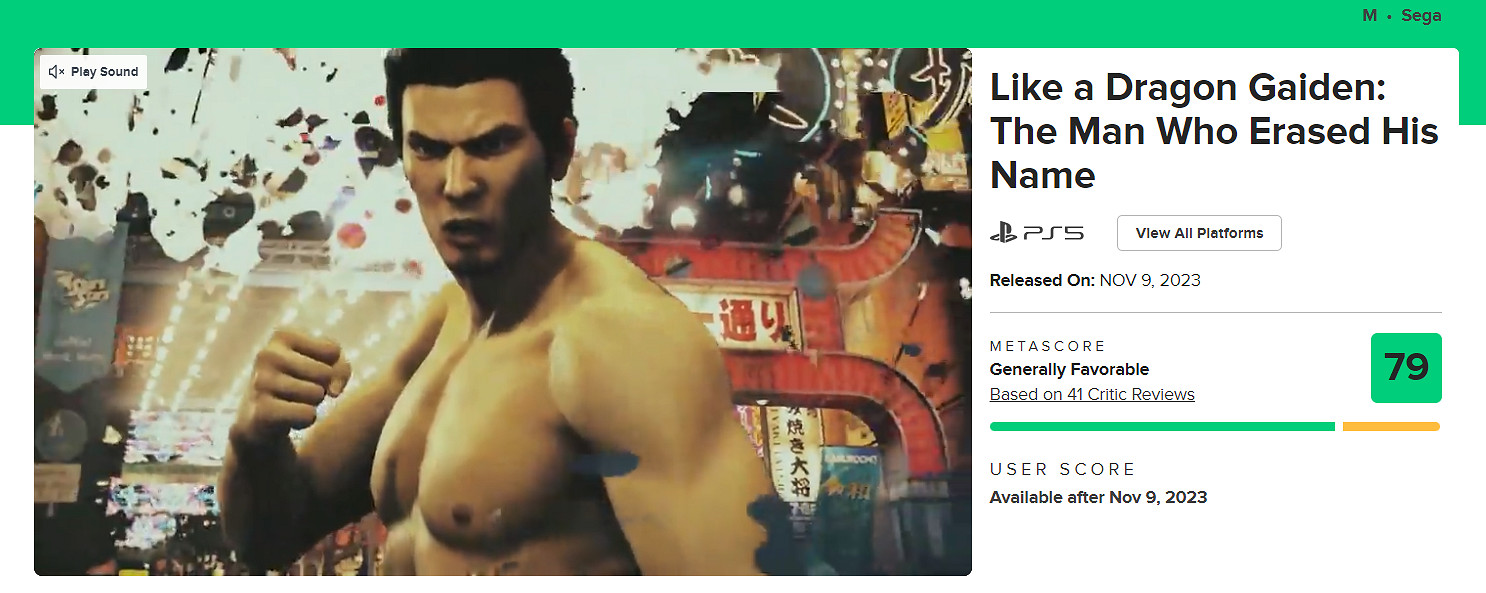Click the USER SCORE section heading

(x=1063, y=469)
